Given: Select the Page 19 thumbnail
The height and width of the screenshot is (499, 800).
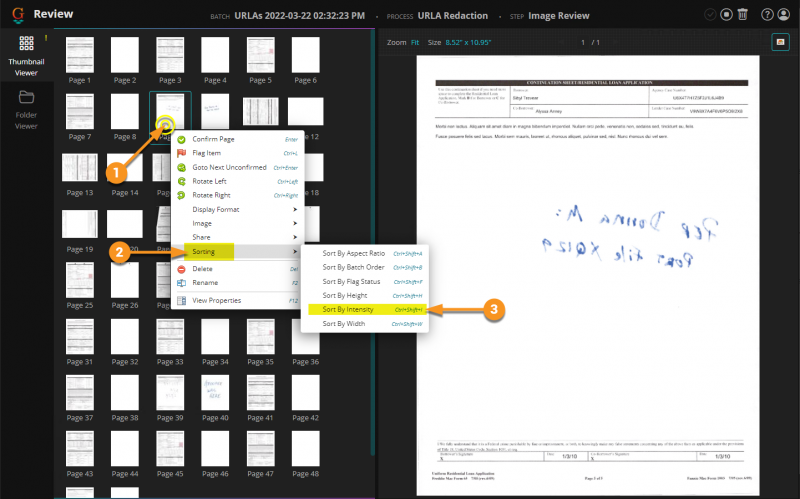Looking at the screenshot, I should [x=80, y=223].
